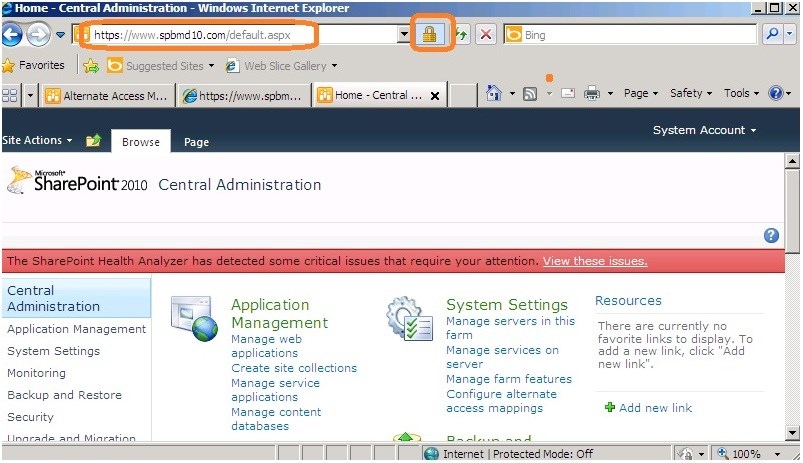
Task: Open System Settings in the sidebar
Action: [x=53, y=351]
